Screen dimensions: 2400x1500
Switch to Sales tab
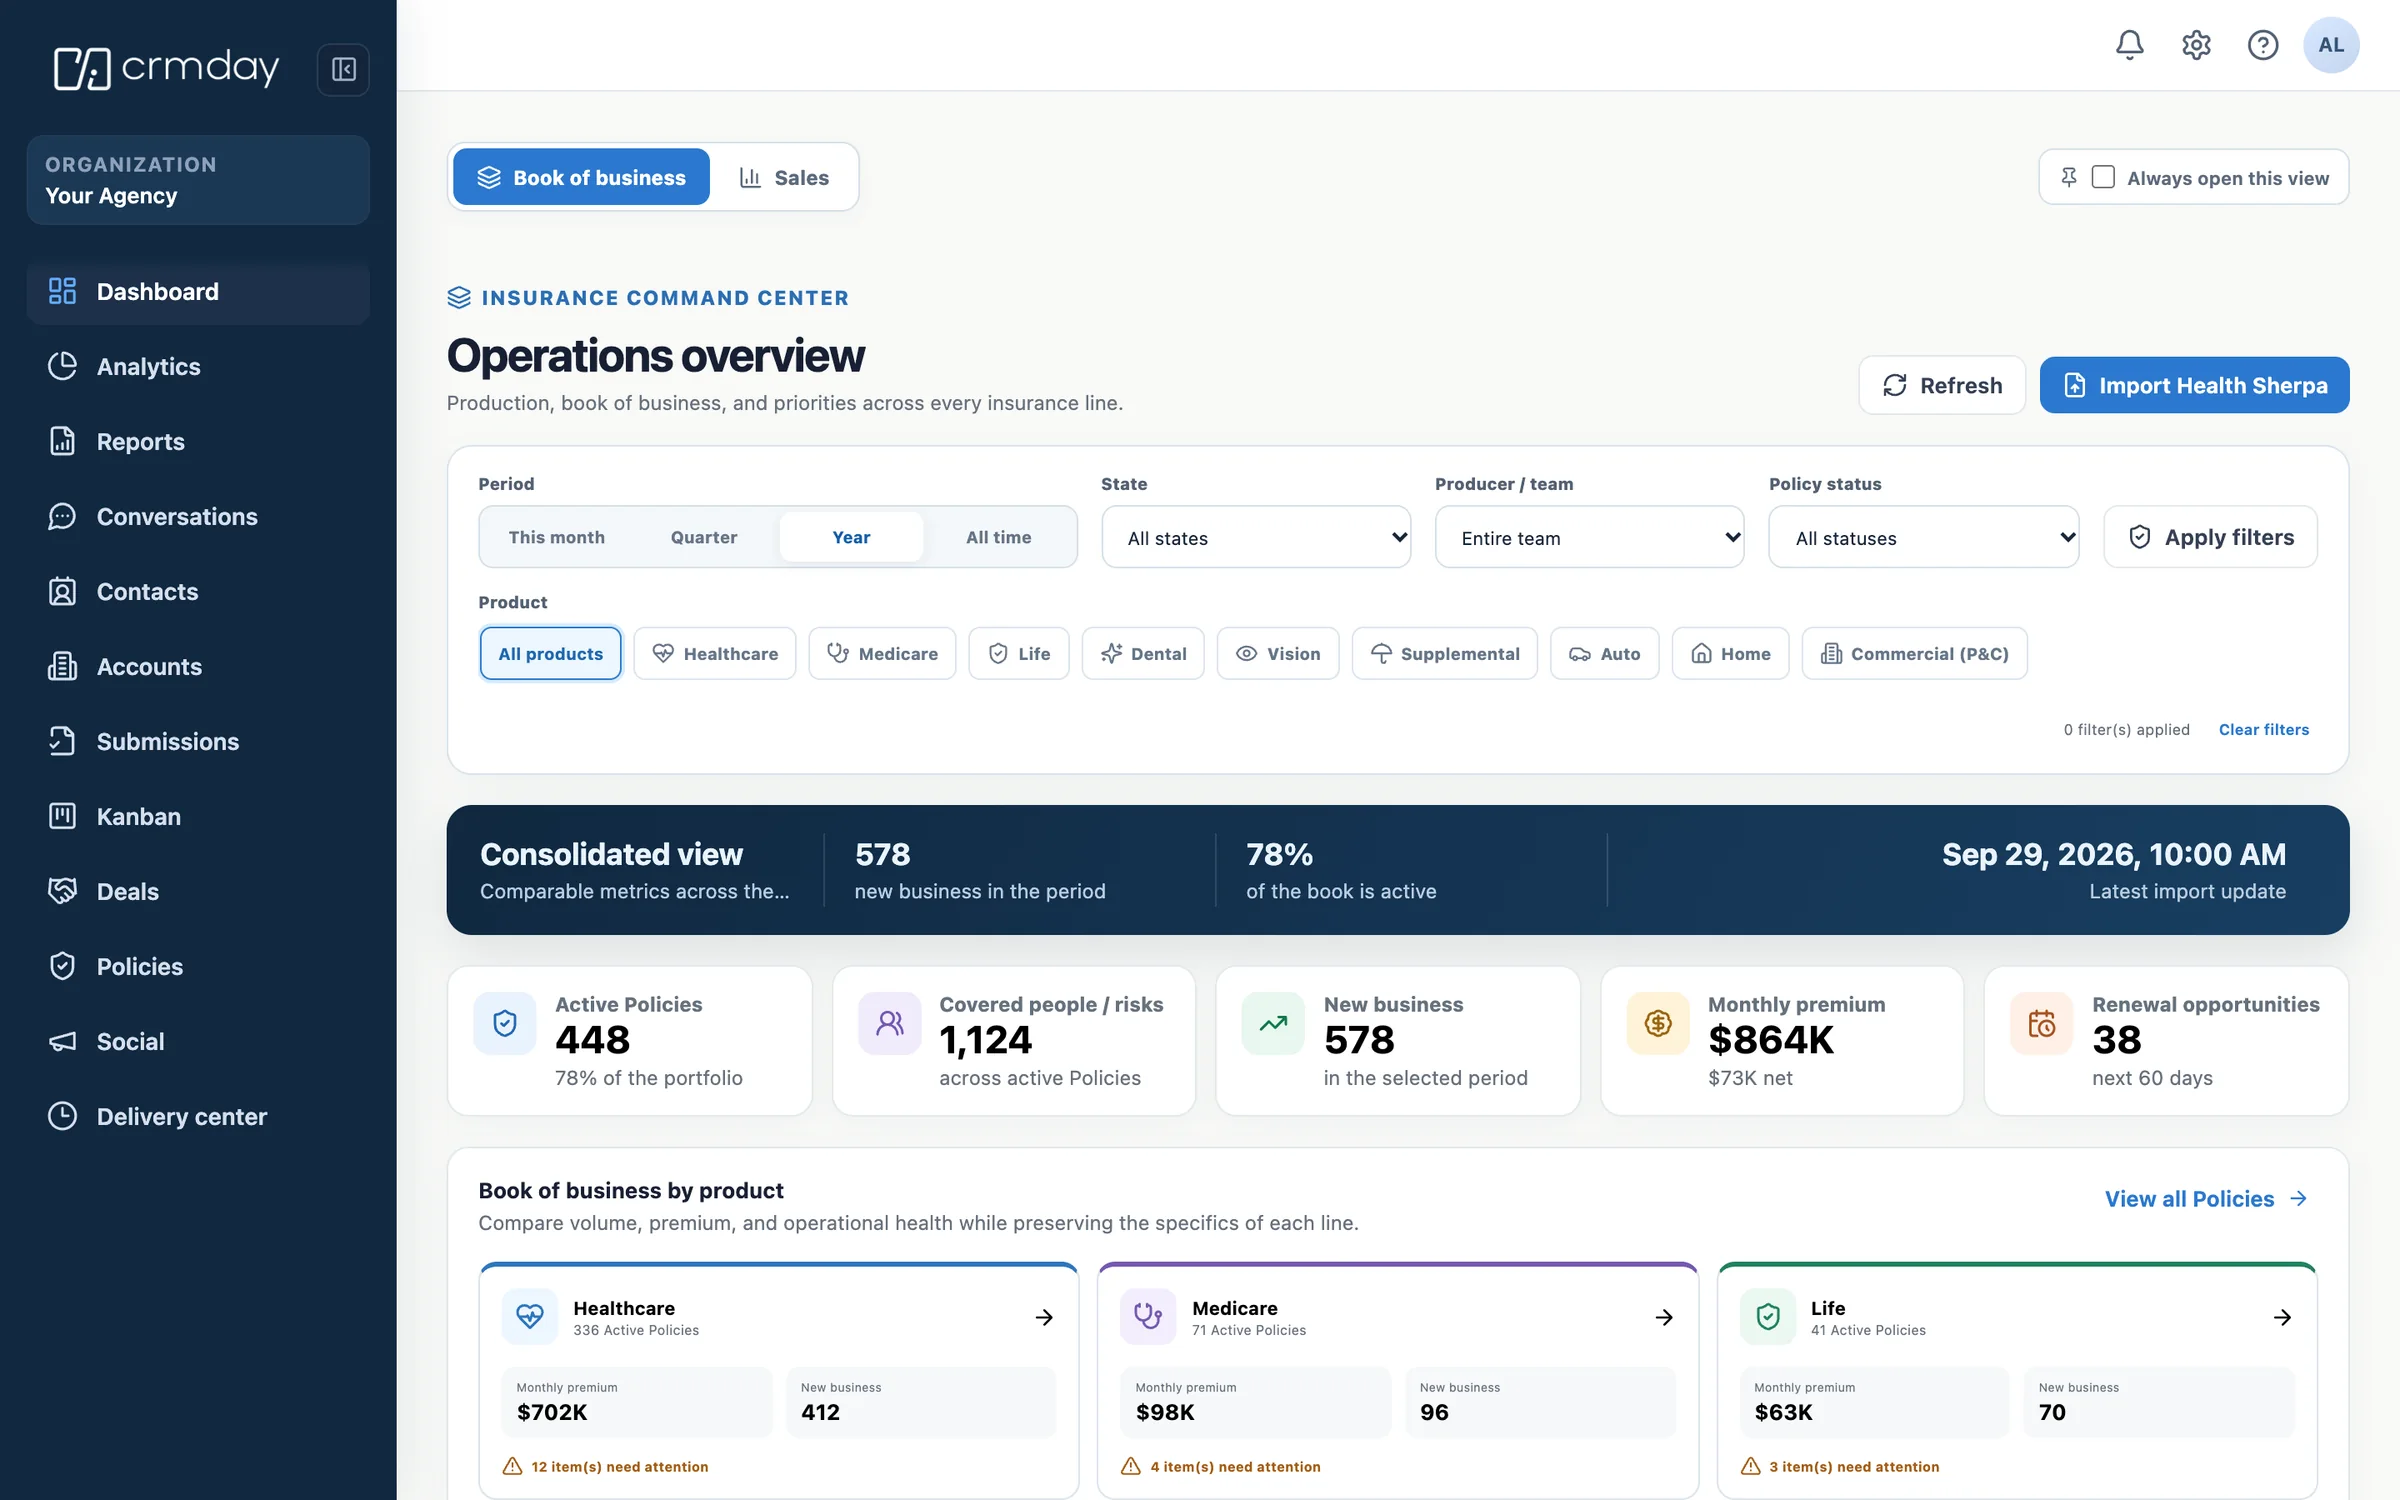[785, 177]
